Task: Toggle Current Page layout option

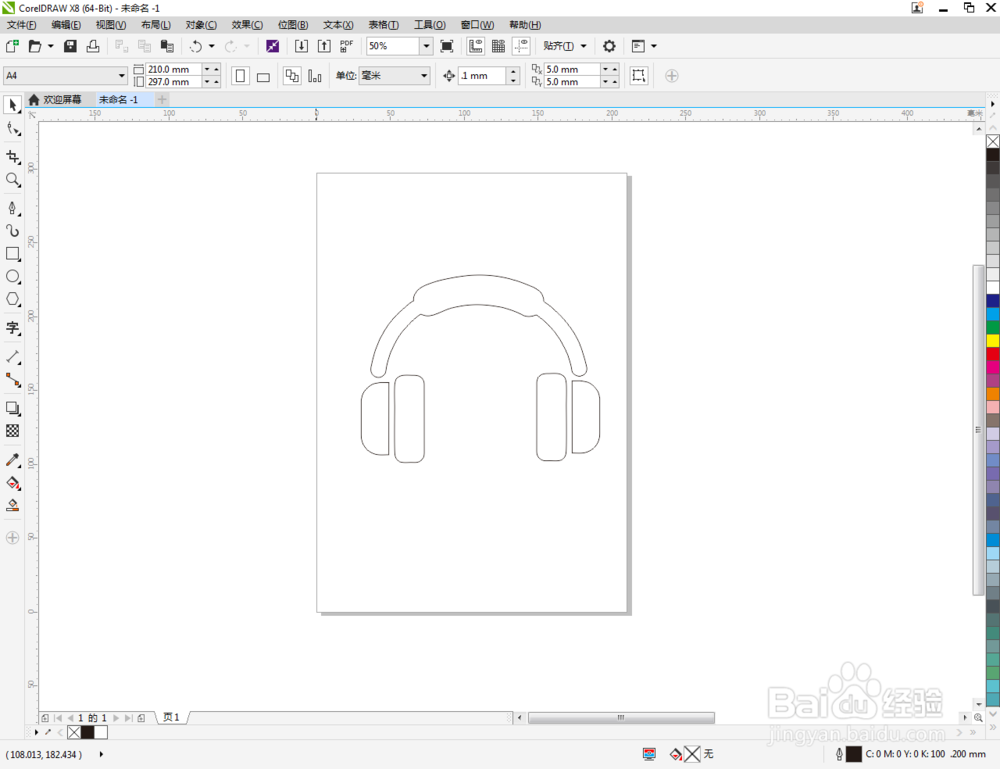Action: click(x=314, y=76)
